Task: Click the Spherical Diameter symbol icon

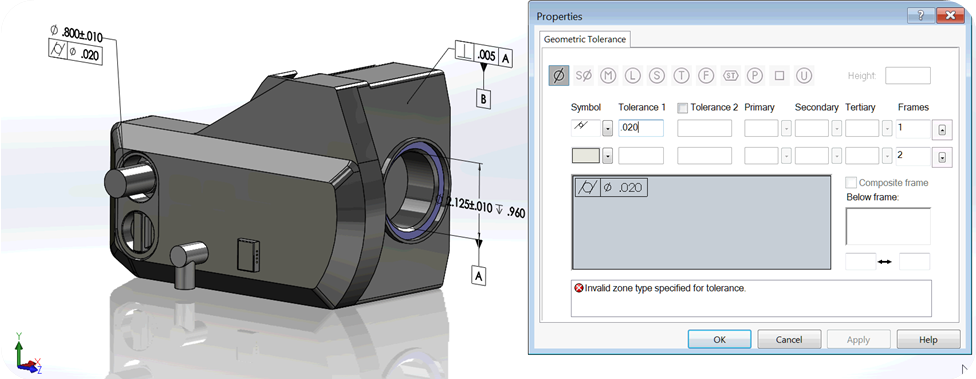Action: 583,76
